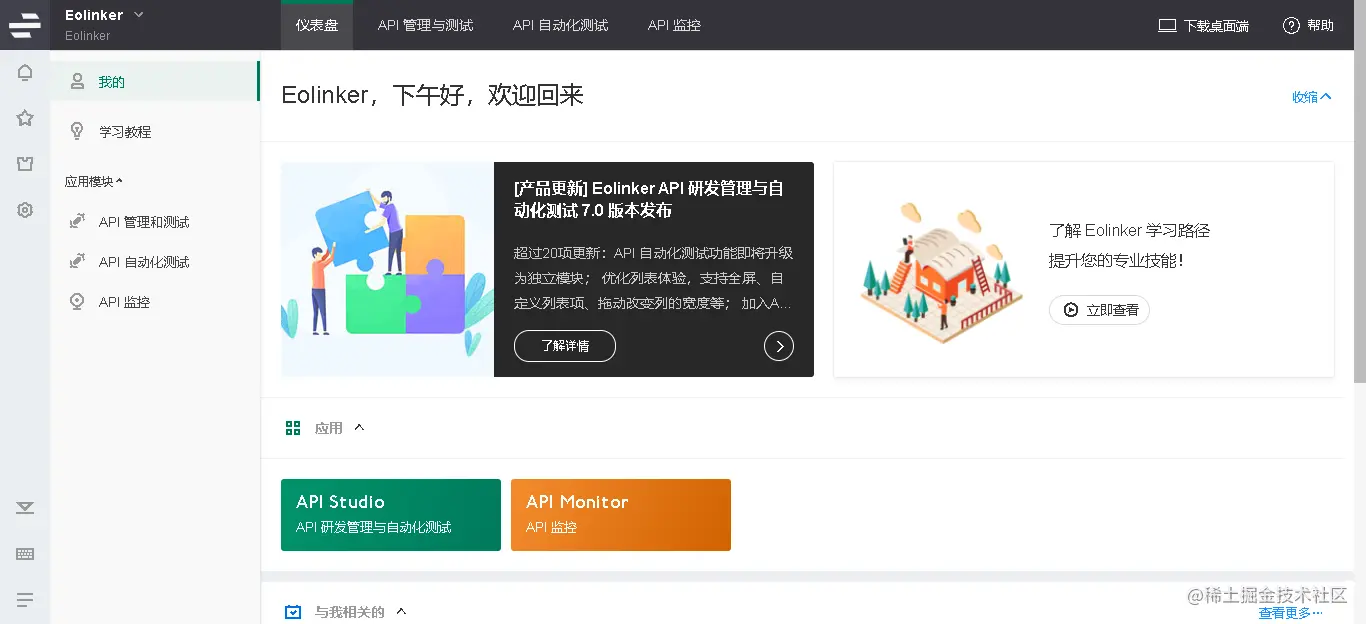Open API 监控 module in sidebar

tap(155, 301)
